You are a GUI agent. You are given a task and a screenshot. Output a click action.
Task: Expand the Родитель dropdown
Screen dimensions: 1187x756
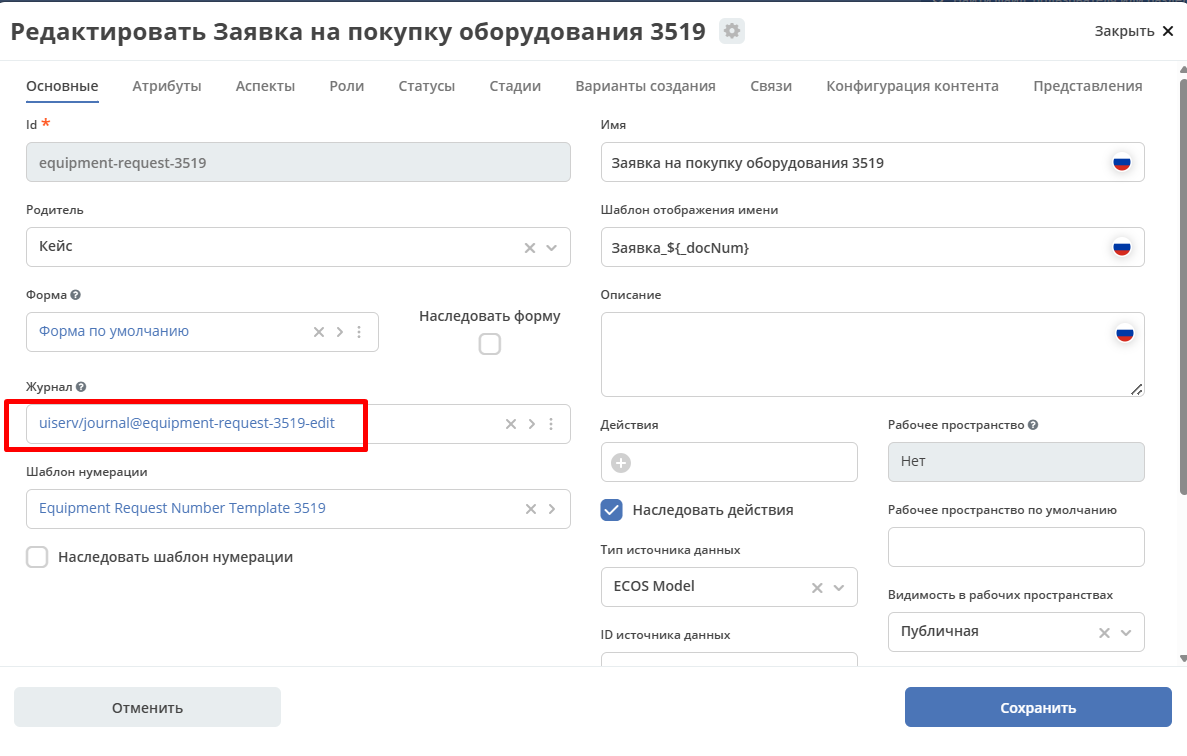pos(551,247)
